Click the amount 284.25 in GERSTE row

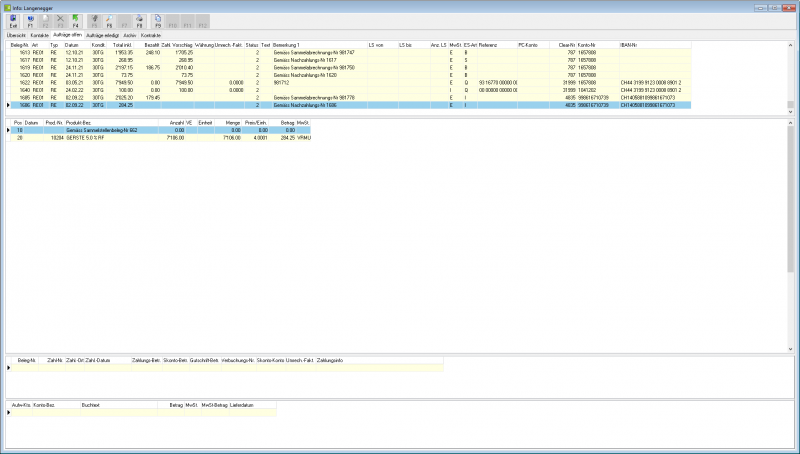288,138
